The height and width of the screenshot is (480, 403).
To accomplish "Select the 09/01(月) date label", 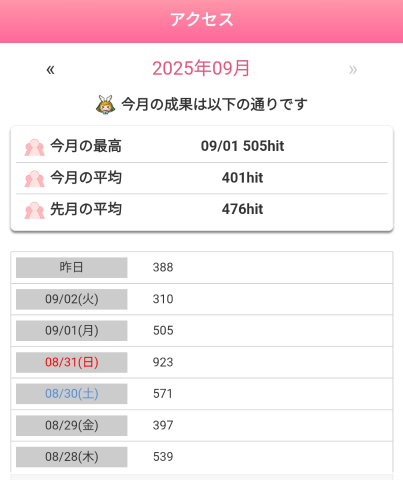I will pyautogui.click(x=72, y=331).
